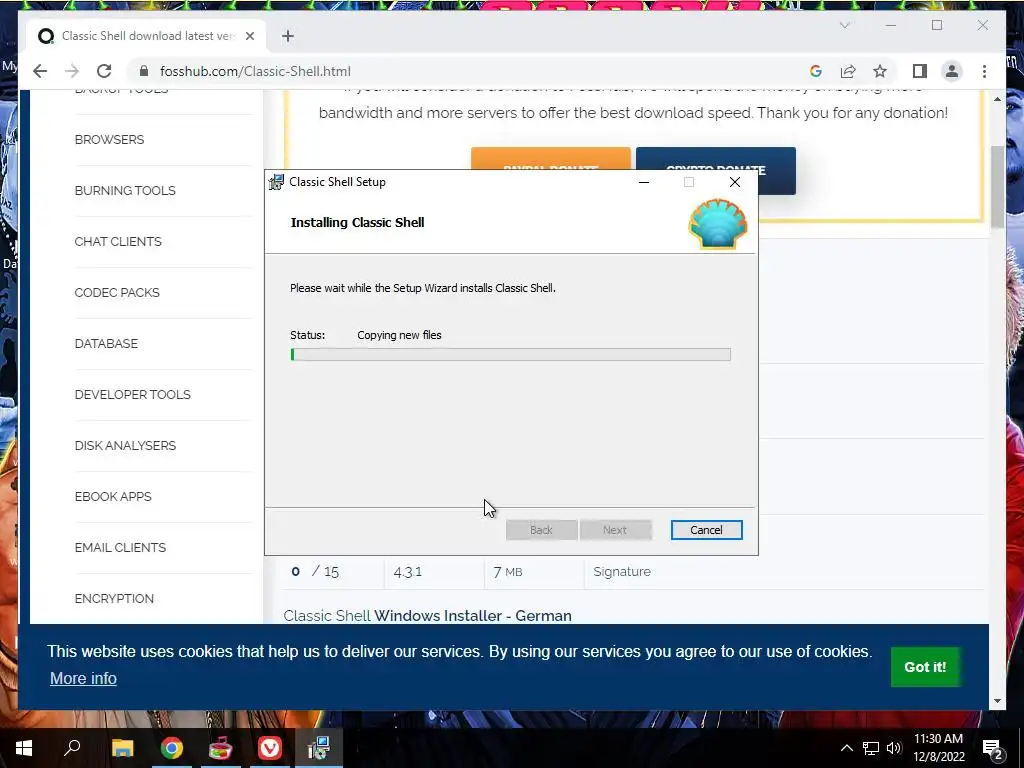Click the Classic Shell logo in setup dialog

coord(717,224)
